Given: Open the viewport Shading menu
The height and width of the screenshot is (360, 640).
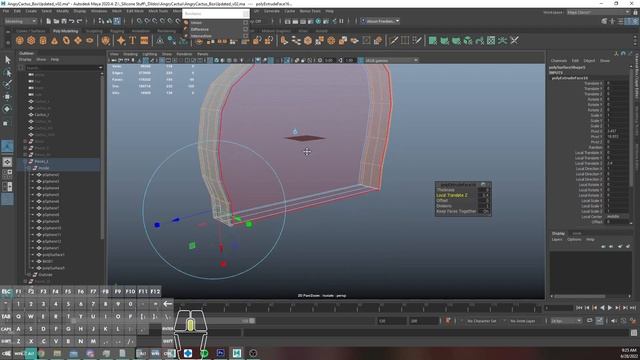Looking at the screenshot, I should point(130,54).
